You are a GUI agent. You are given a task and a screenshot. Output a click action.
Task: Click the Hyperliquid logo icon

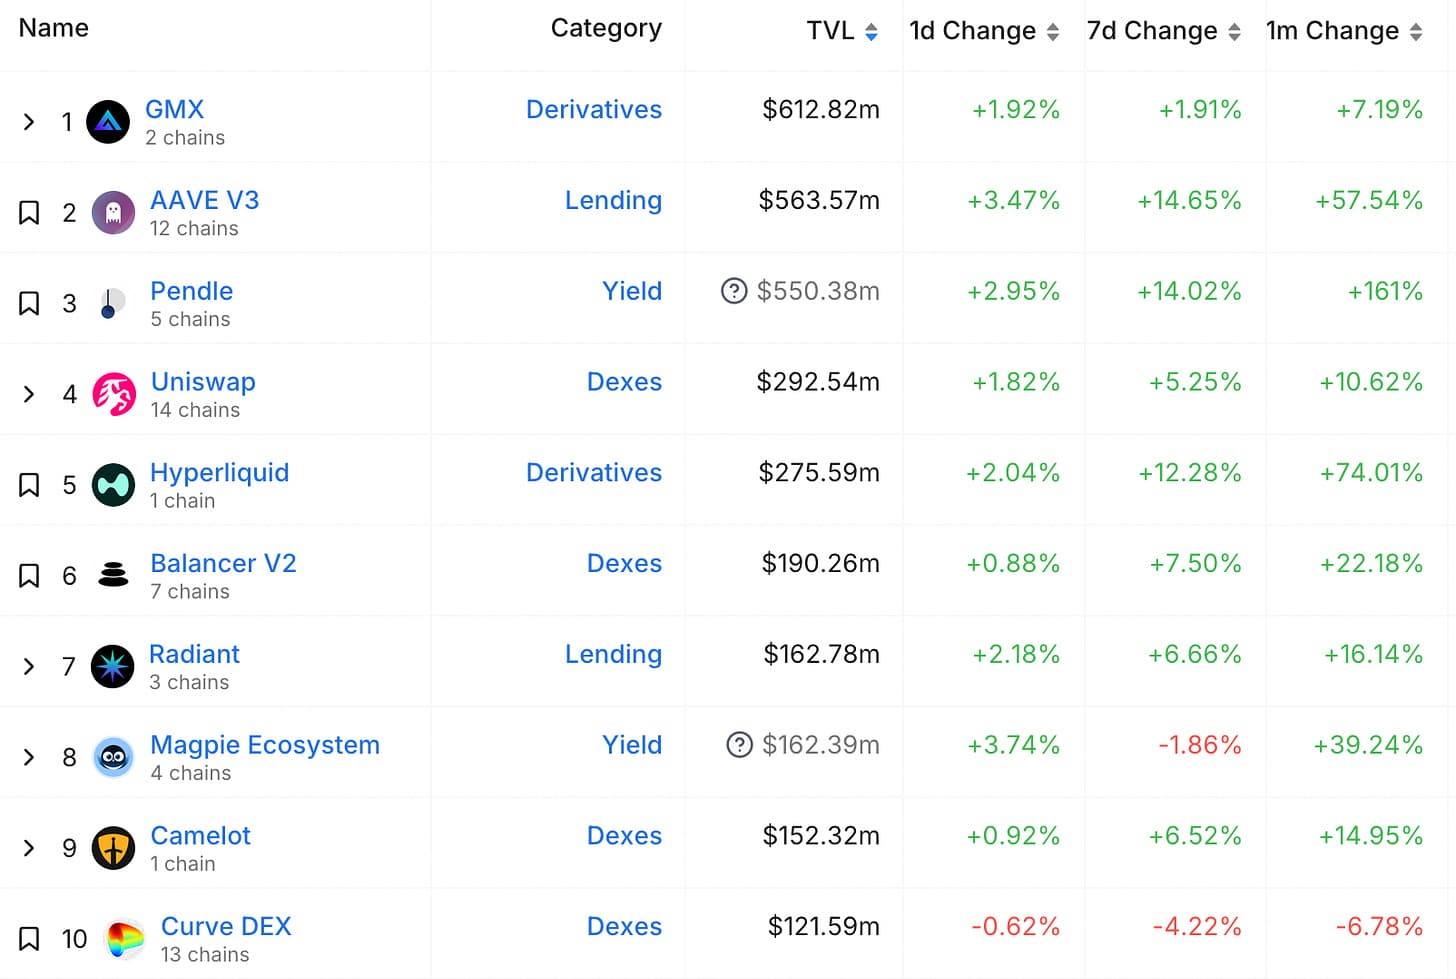pos(113,485)
